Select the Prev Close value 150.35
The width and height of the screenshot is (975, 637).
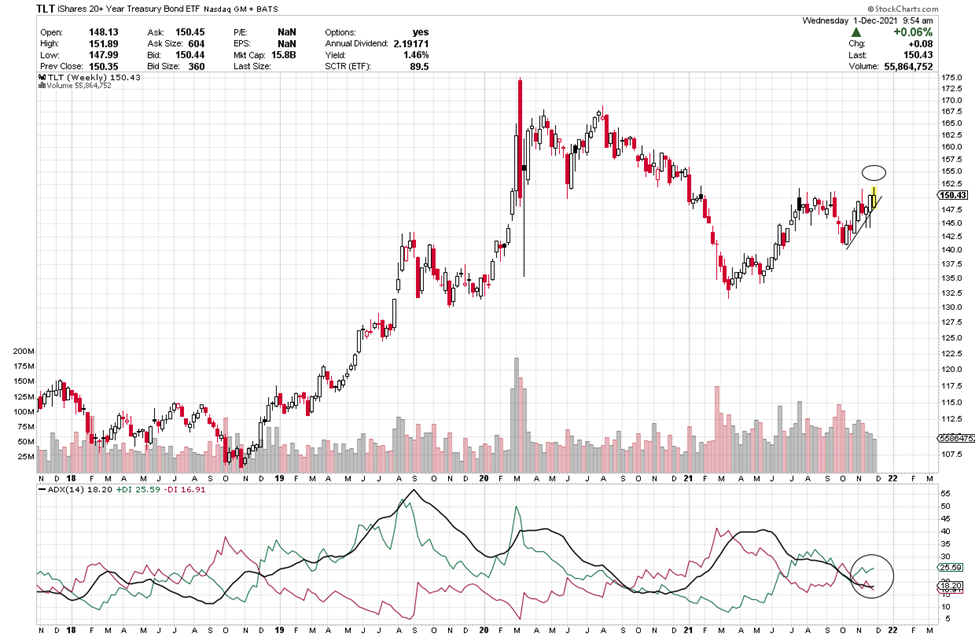(103, 66)
